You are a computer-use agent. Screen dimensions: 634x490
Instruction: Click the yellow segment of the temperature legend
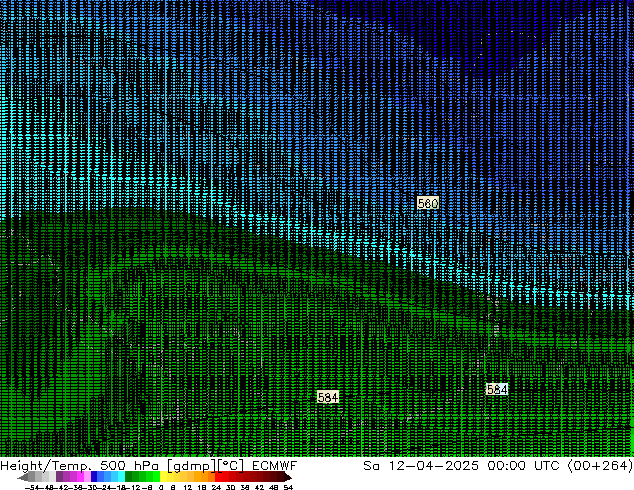(163, 477)
